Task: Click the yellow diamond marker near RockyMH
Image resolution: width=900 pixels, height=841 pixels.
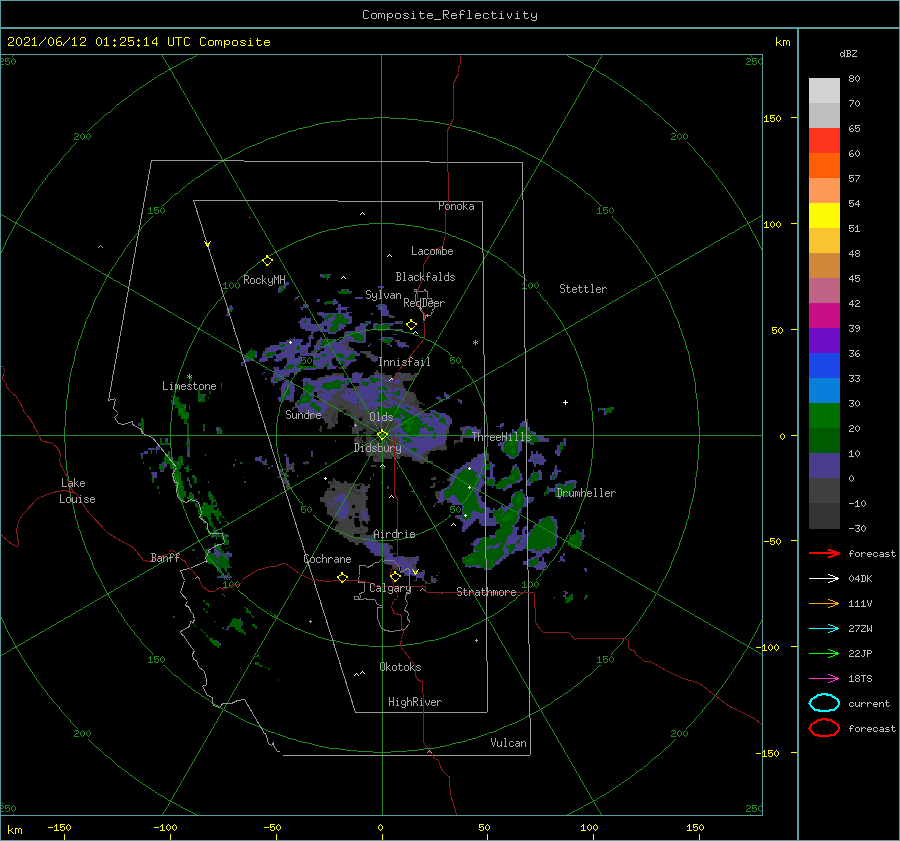Action: click(x=267, y=261)
